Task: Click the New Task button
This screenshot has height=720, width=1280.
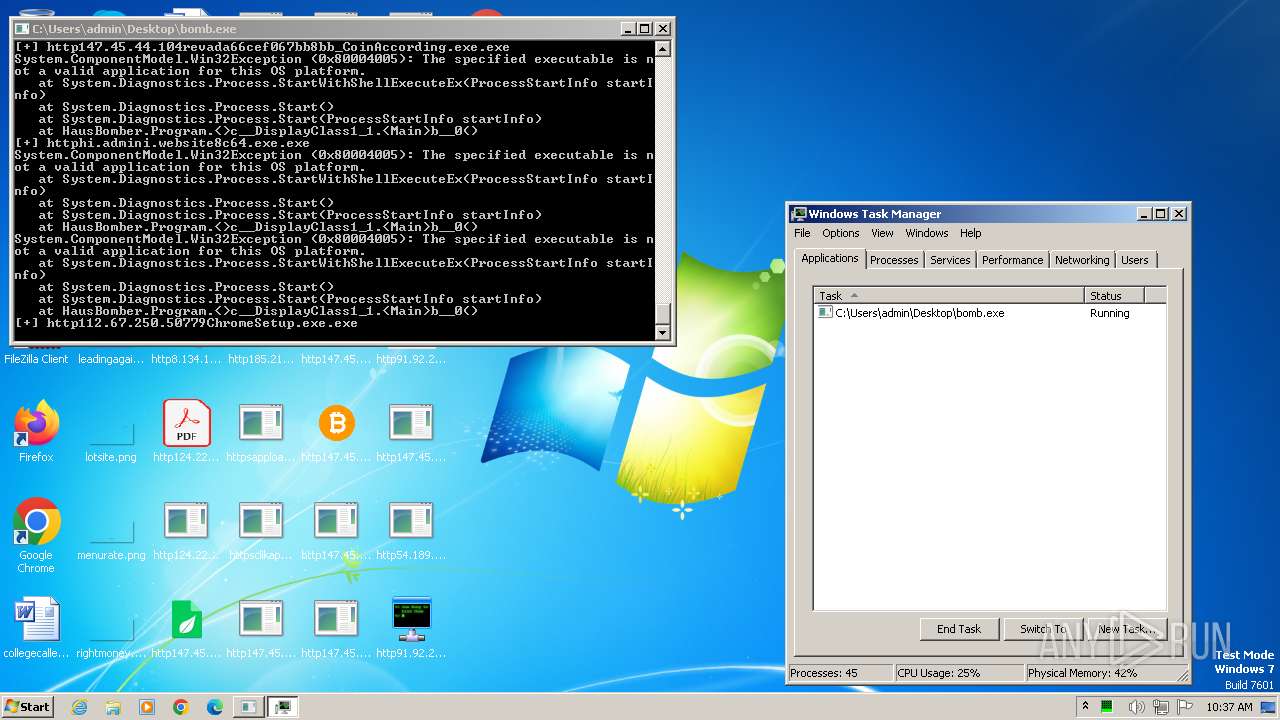Action: [x=1126, y=629]
